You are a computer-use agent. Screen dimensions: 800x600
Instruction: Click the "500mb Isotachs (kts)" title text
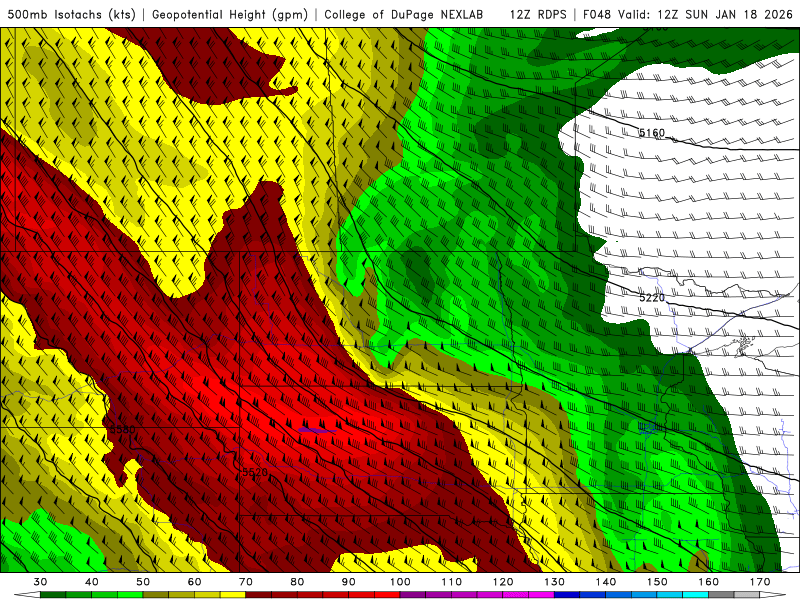71,14
